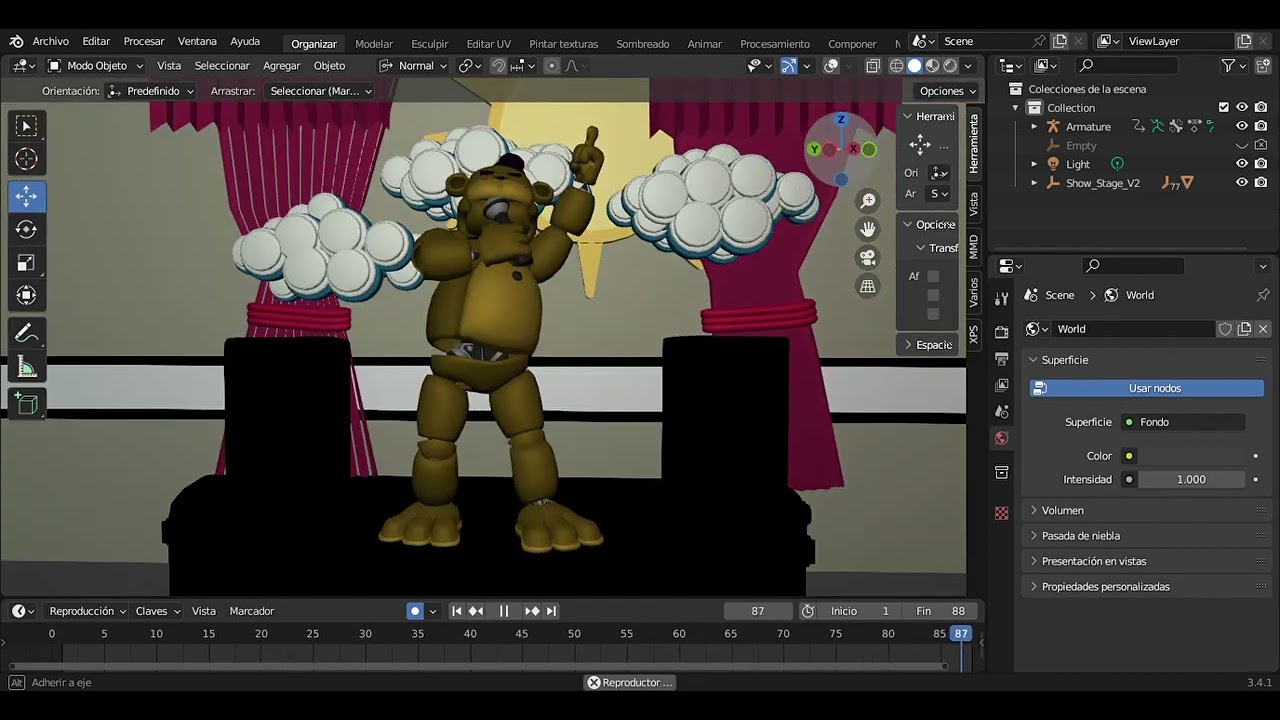Disable Show_Stage_V2 in renders
Viewport: 1280px width, 720px height.
tap(1261, 183)
